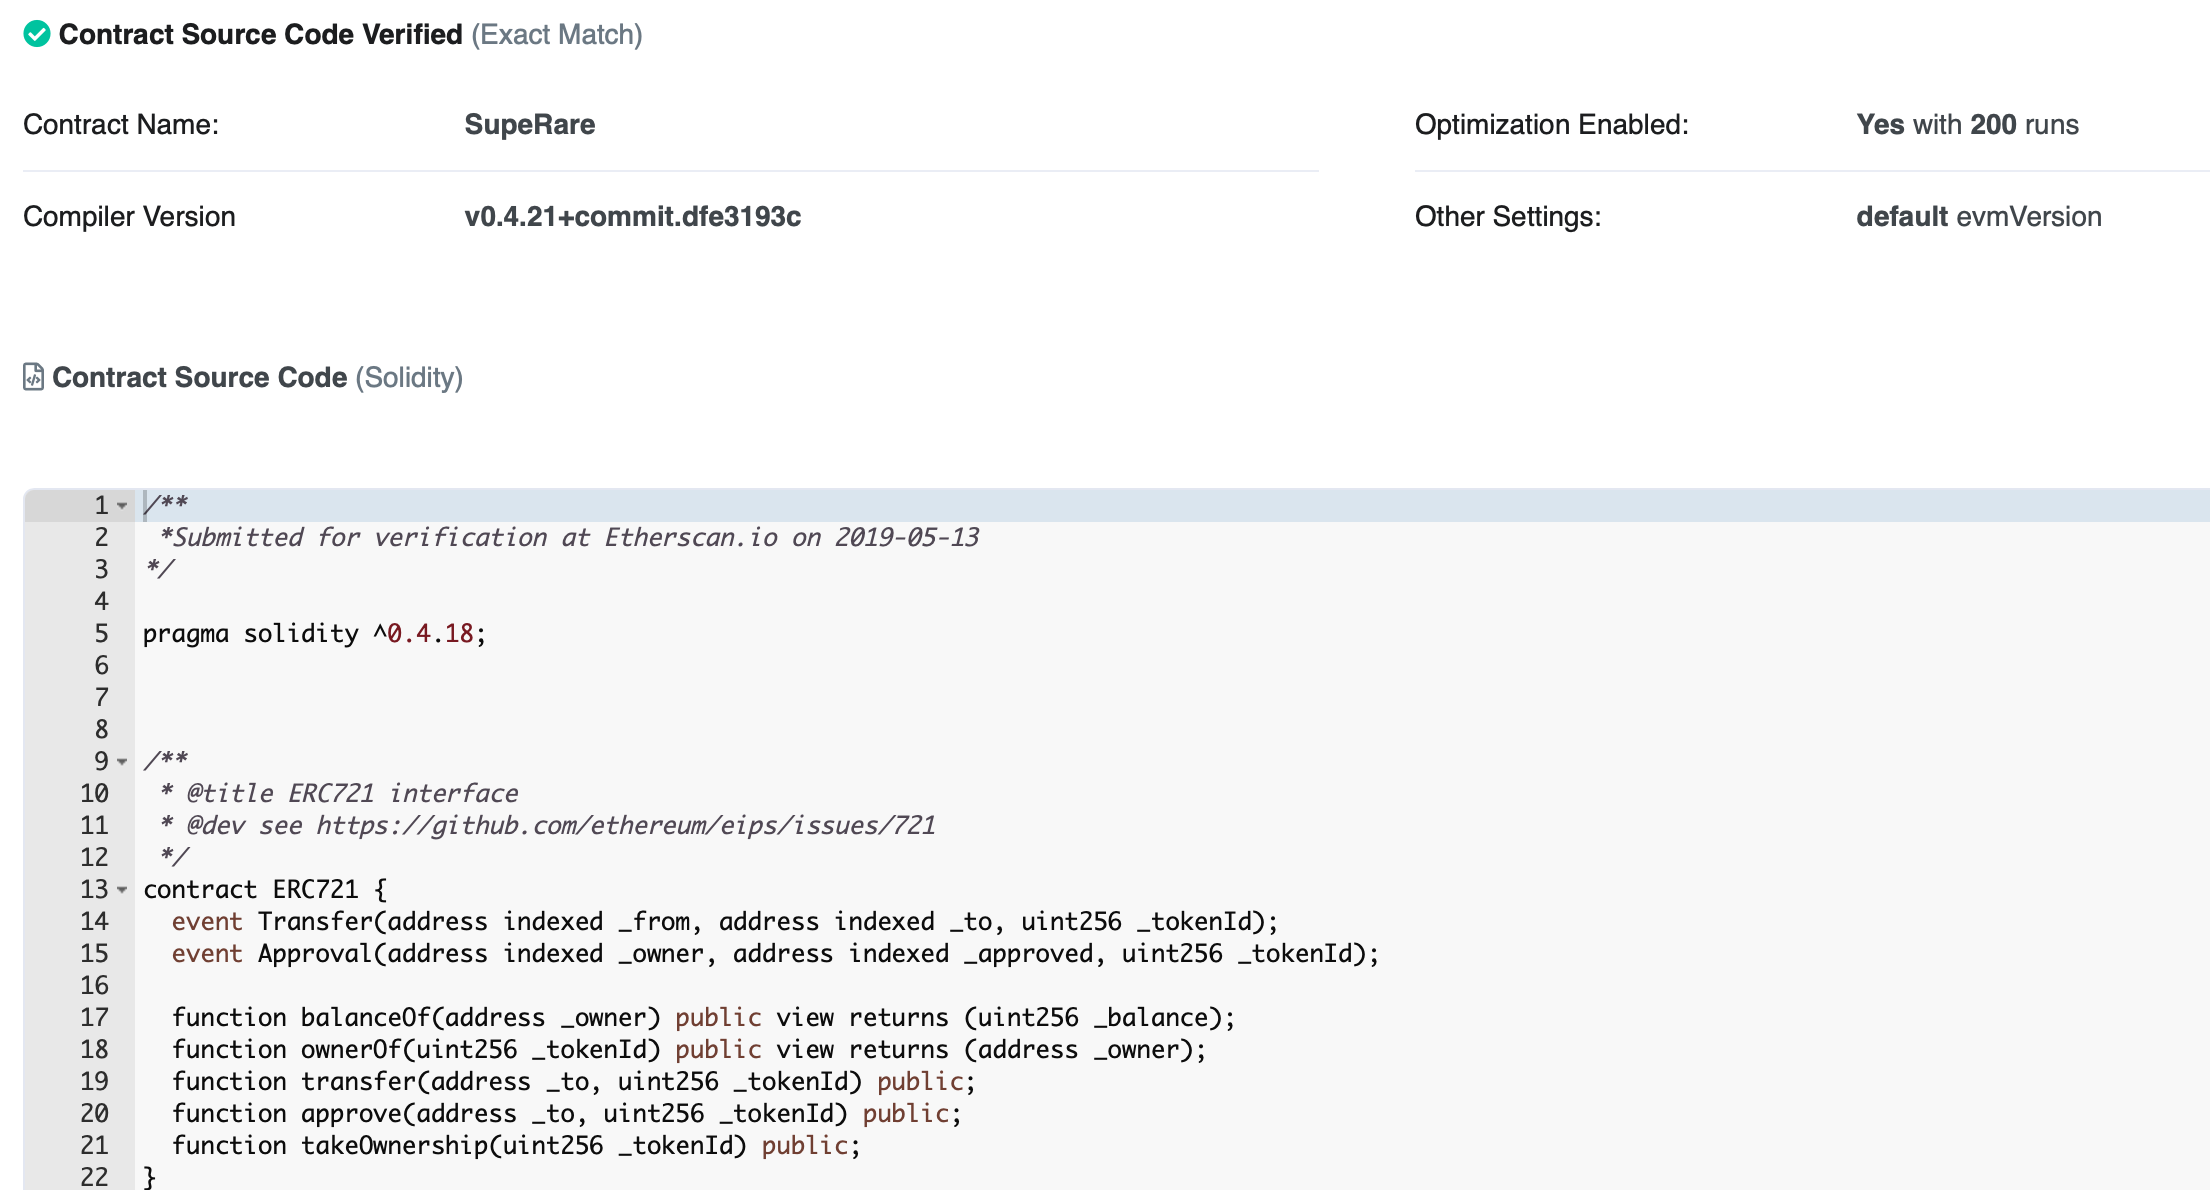
Task: Click the pragma solidity line
Action: (x=314, y=634)
